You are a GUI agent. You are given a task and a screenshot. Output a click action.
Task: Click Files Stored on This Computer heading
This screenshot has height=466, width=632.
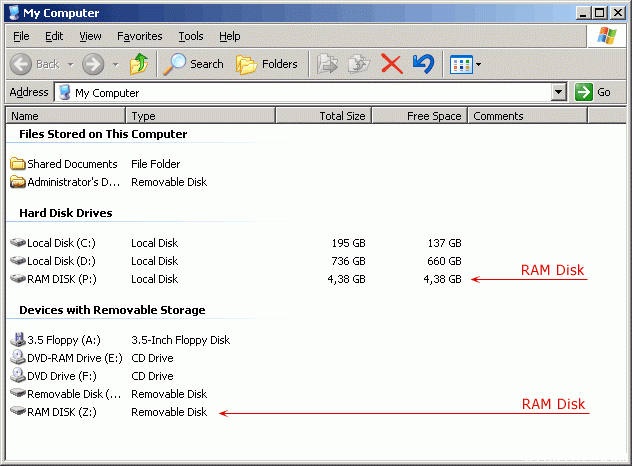click(103, 134)
